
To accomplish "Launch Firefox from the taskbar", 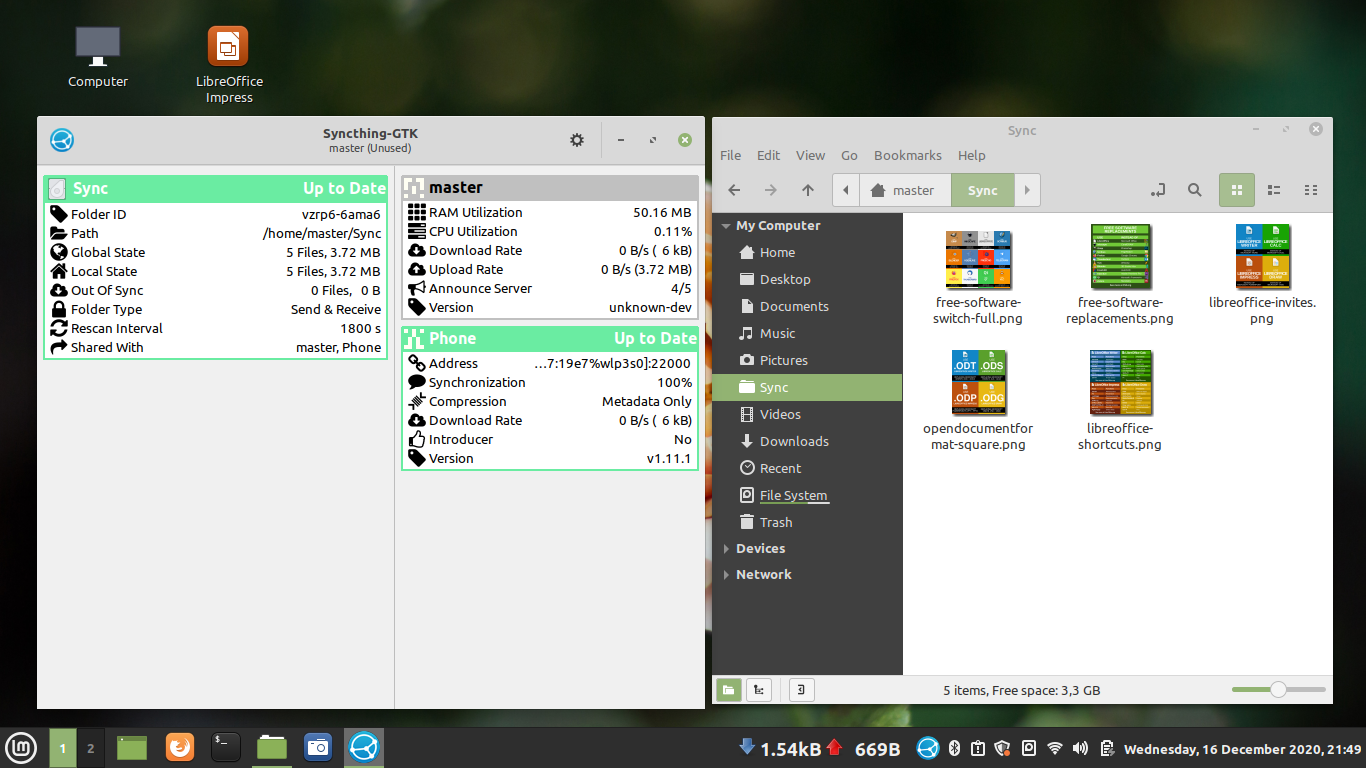I will click(180, 747).
